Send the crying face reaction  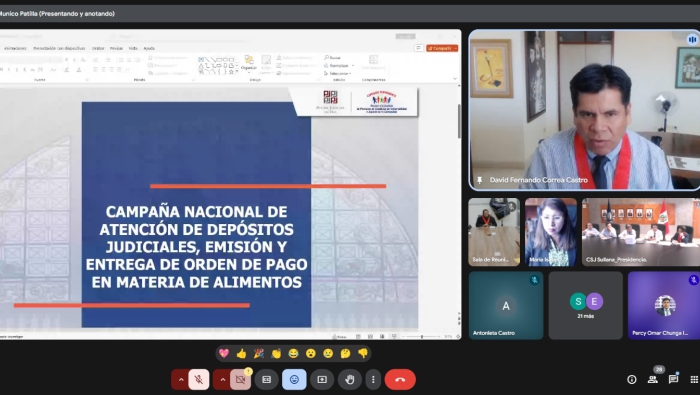[x=328, y=353]
